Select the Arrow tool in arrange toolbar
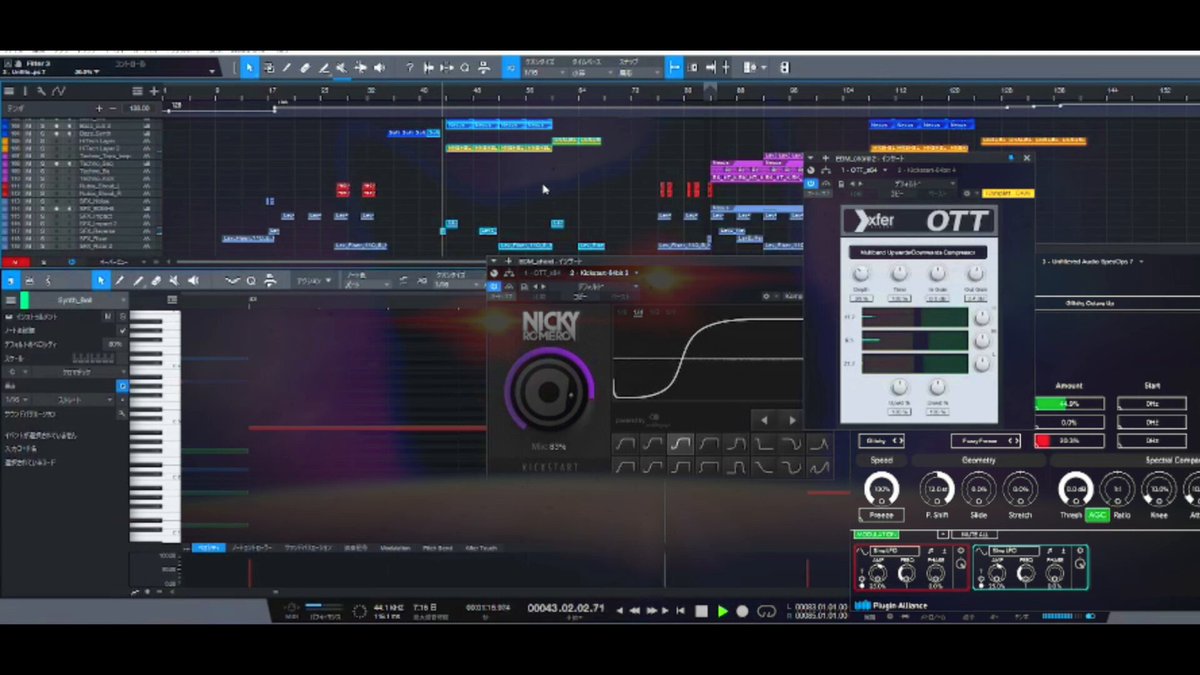Image resolution: width=1200 pixels, height=675 pixels. [249, 68]
